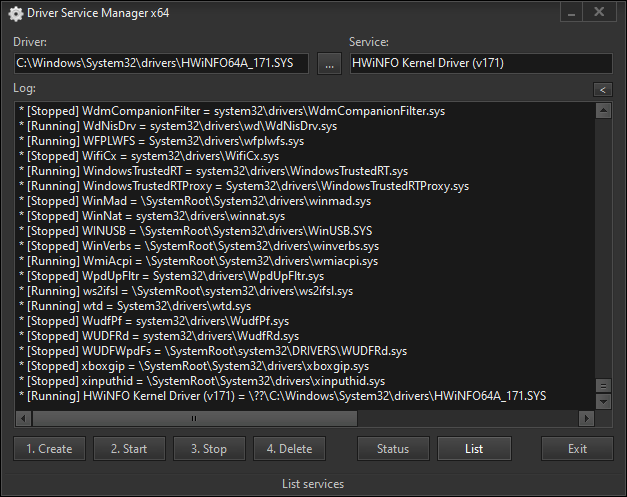
Task: Select the WinMad log line
Action: [195, 201]
